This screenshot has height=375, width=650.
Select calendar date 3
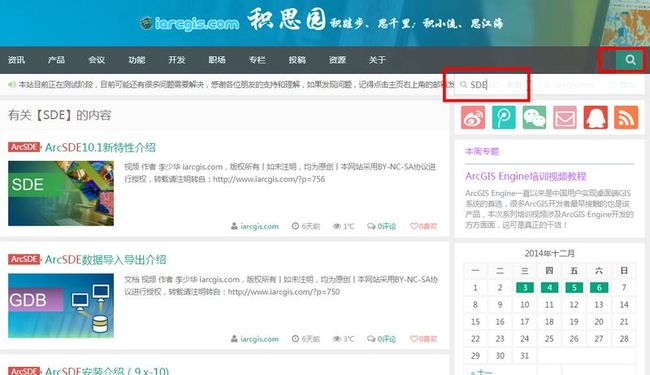click(525, 288)
